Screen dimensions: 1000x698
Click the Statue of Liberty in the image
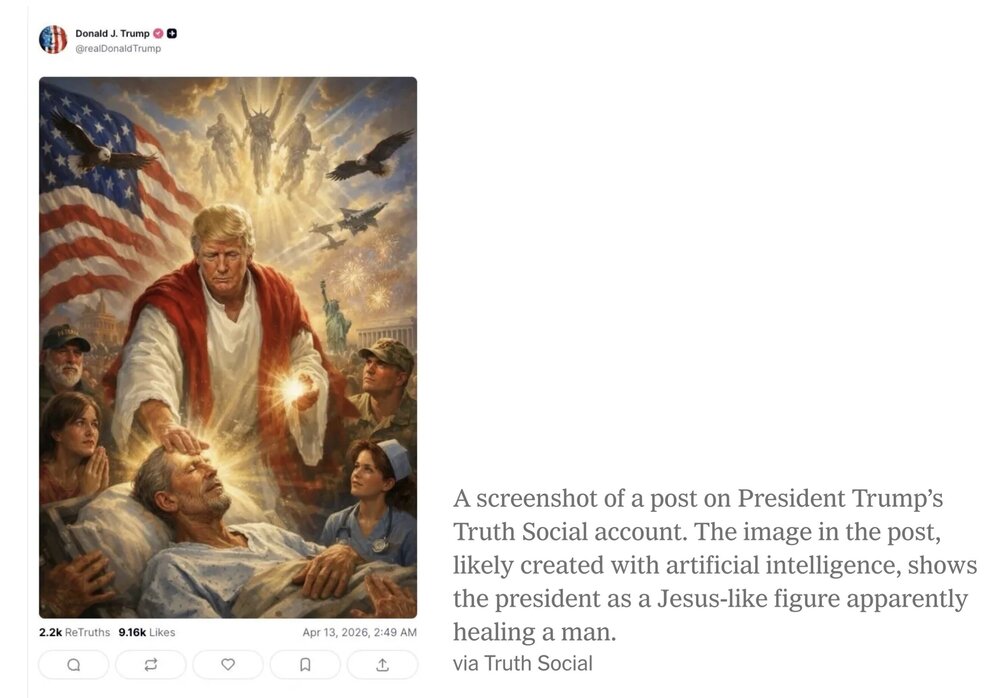pos(337,314)
